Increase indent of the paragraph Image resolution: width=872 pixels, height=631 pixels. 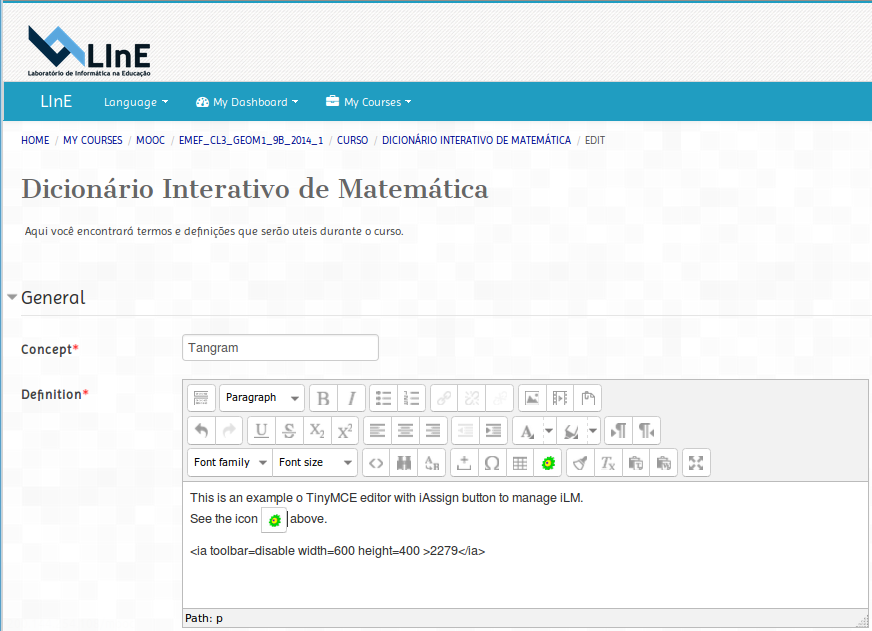[x=493, y=430]
